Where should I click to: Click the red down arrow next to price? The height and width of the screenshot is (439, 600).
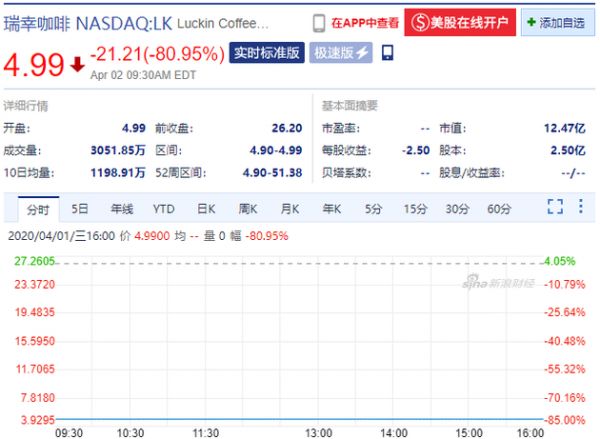[77, 66]
